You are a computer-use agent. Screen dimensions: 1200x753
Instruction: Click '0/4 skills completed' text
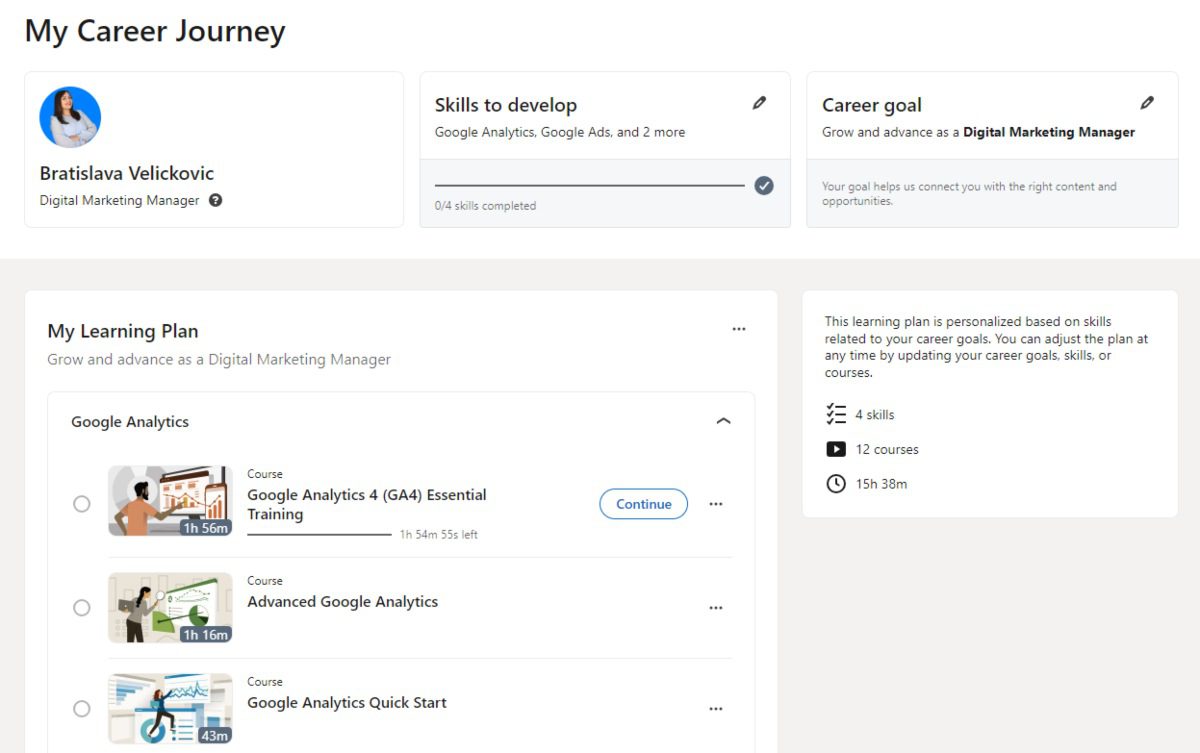point(485,206)
